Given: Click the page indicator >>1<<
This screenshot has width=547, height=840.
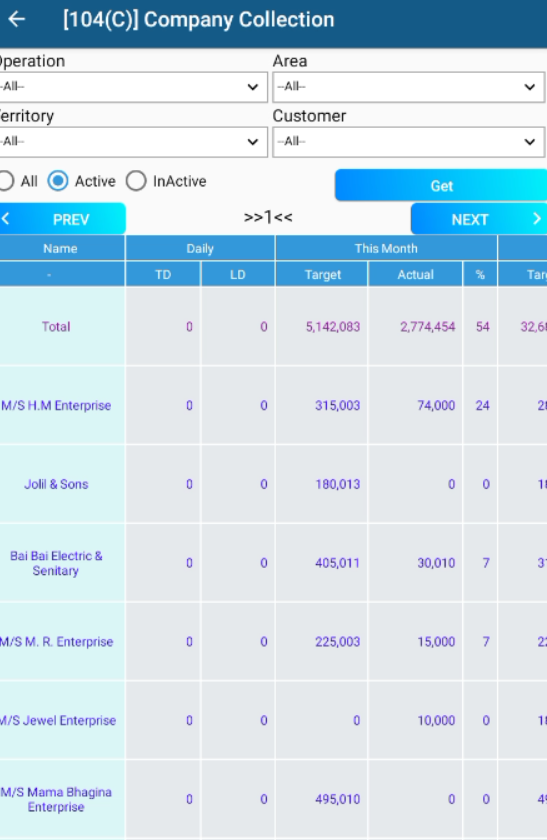Looking at the screenshot, I should 268,218.
